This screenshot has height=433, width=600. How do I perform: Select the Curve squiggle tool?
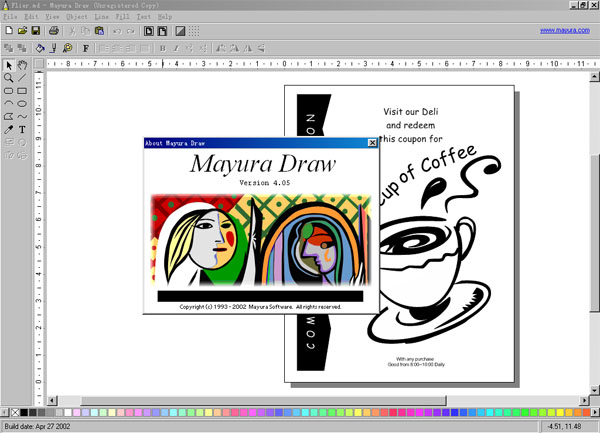point(23,117)
